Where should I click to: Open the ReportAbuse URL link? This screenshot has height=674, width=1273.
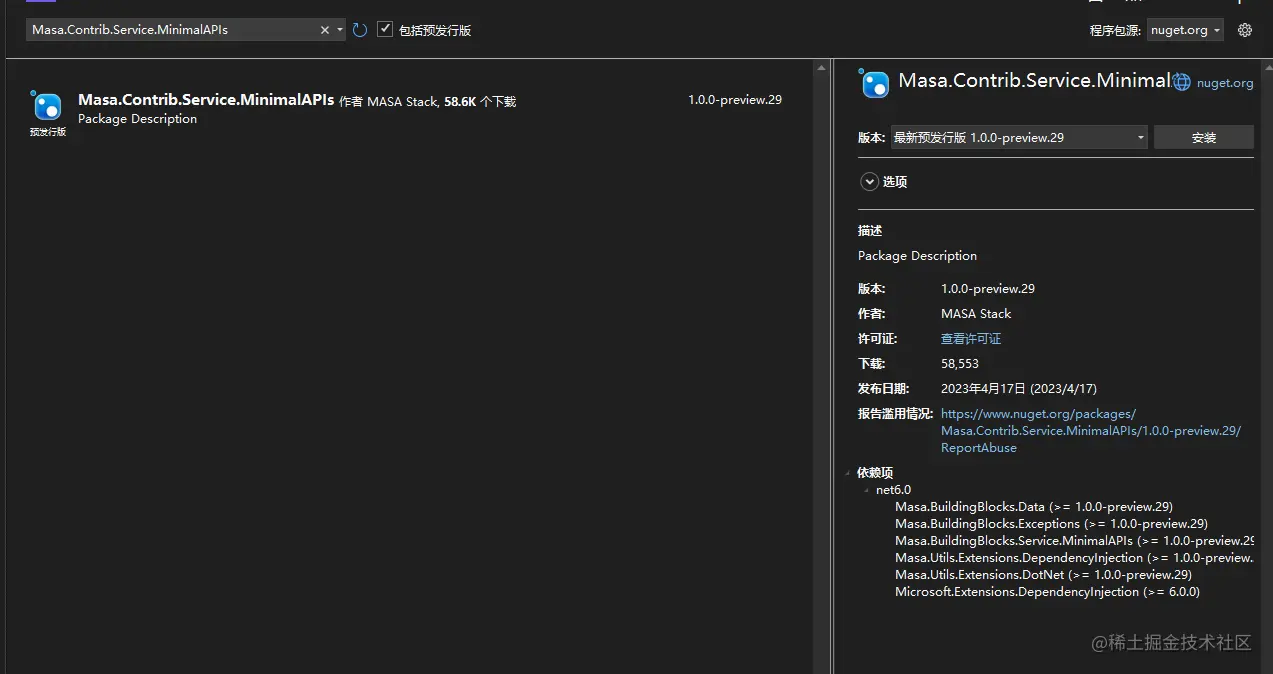tap(1091, 431)
